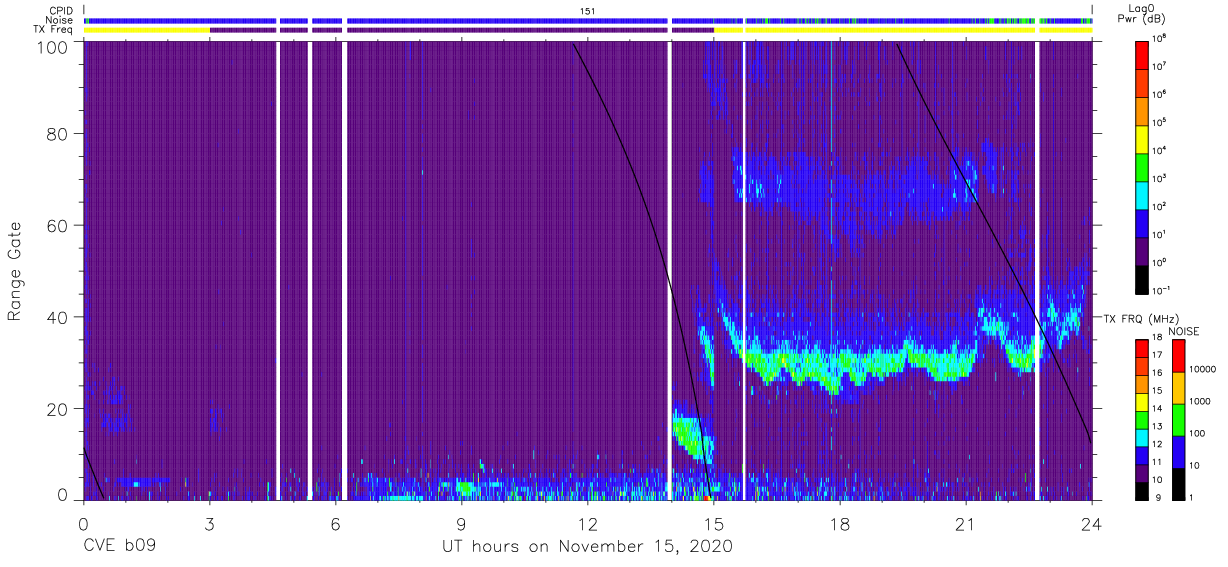Click the 'Noise' row label at top left
The image size is (1228, 567).
click(x=59, y=19)
